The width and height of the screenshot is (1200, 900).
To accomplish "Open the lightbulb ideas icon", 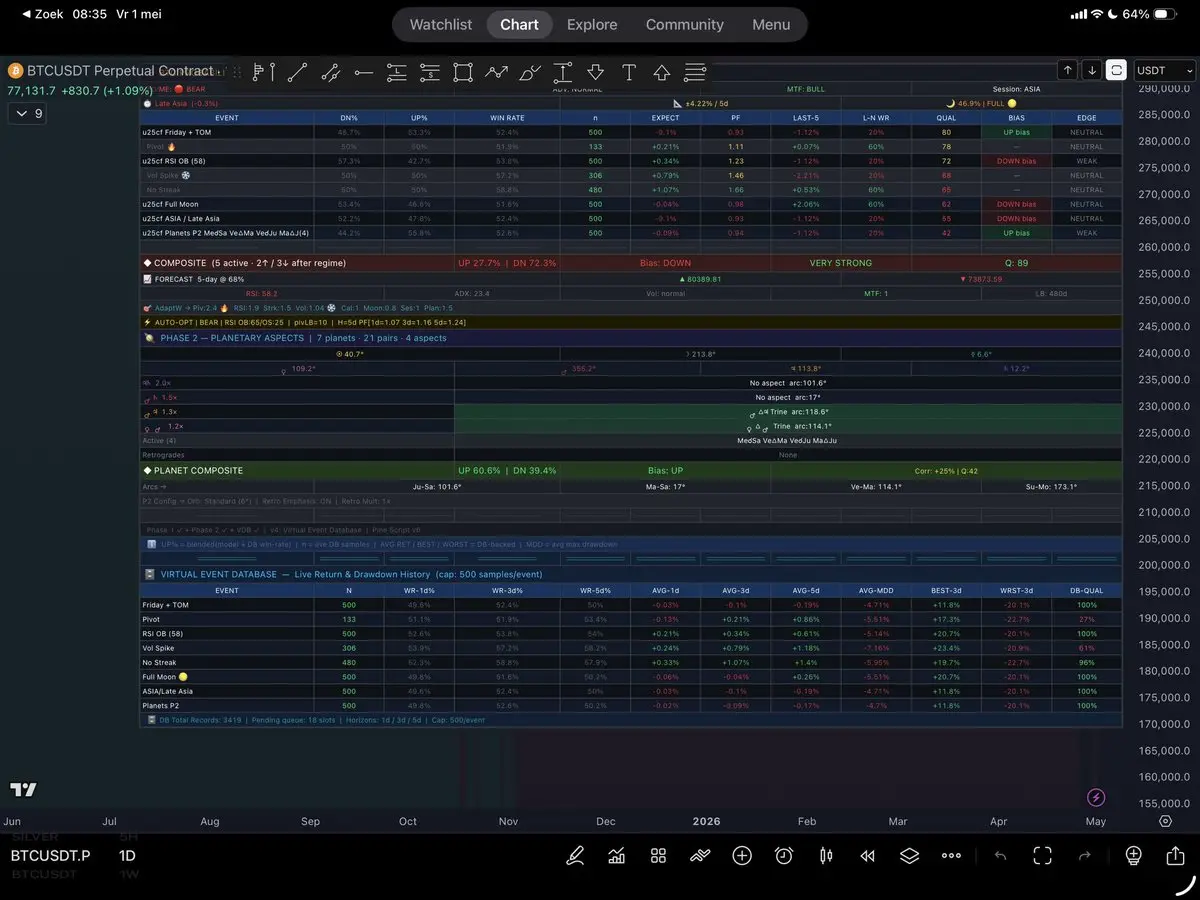I will 1133,855.
